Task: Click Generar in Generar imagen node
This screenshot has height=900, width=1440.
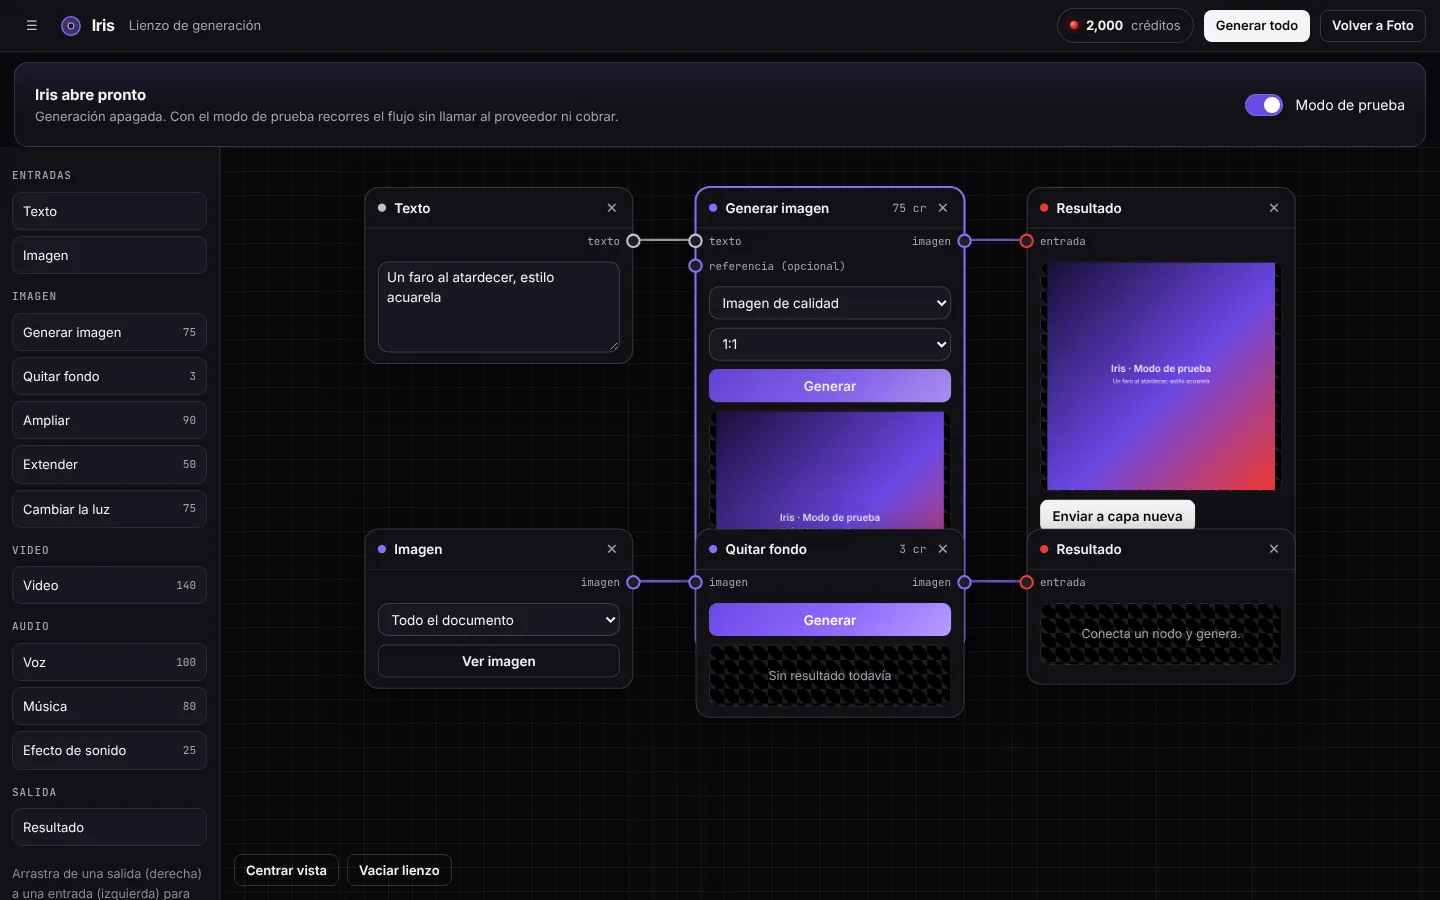Action: [x=830, y=386]
